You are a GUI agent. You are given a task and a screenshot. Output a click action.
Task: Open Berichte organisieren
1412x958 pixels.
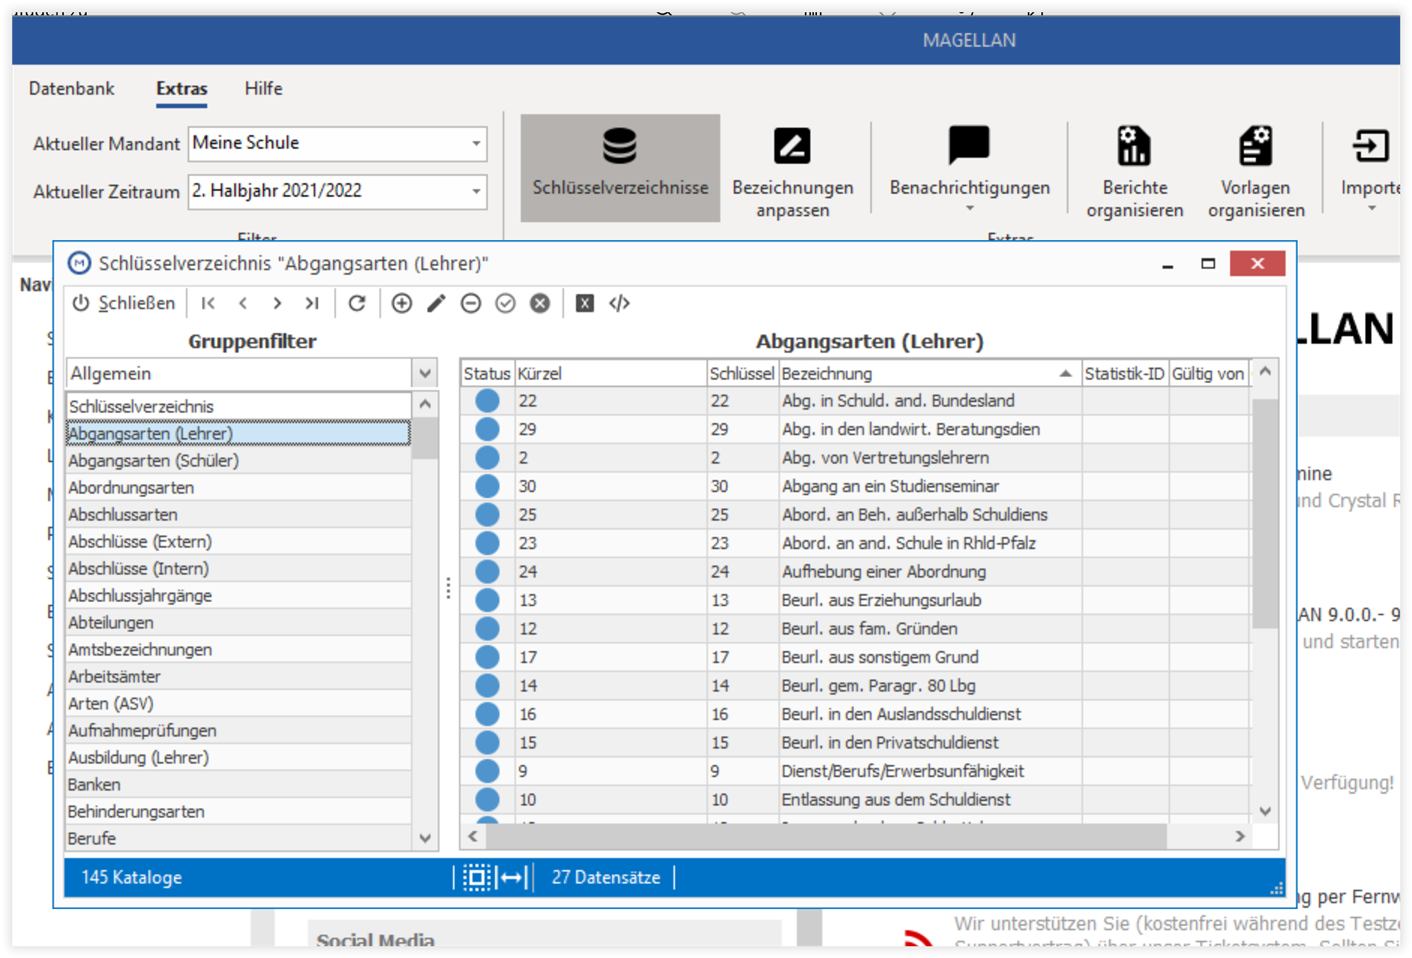[x=1134, y=170]
